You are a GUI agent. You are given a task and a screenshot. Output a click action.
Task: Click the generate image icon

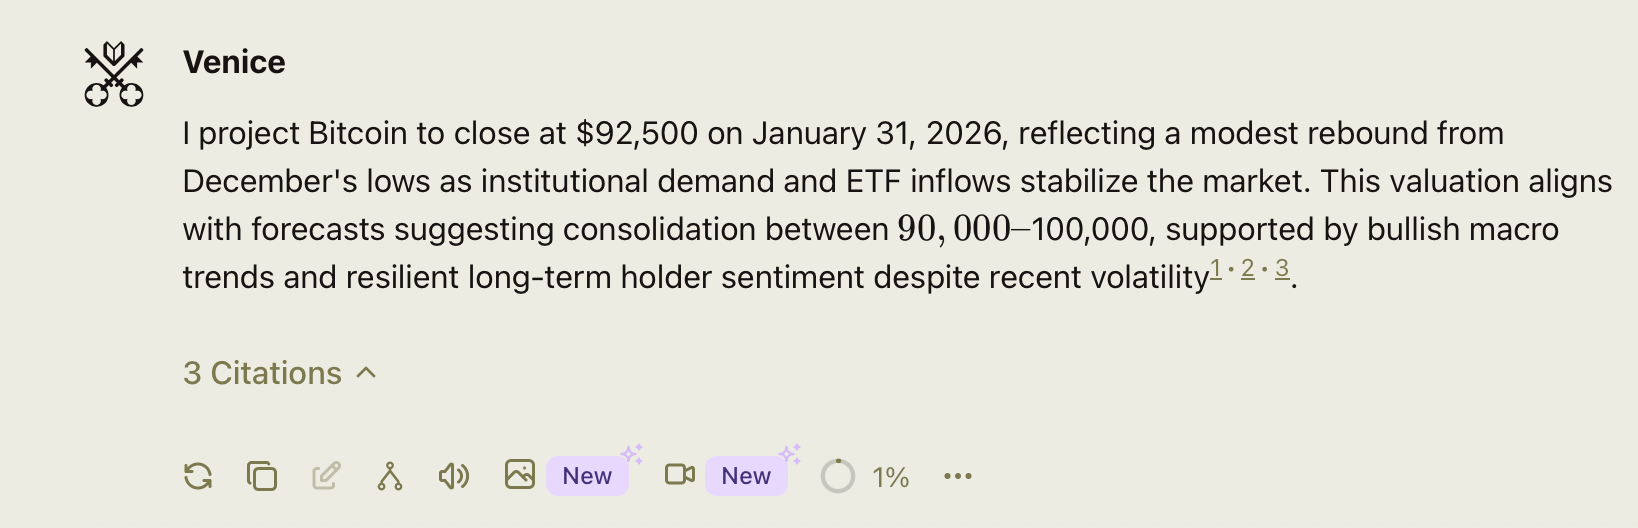(520, 474)
